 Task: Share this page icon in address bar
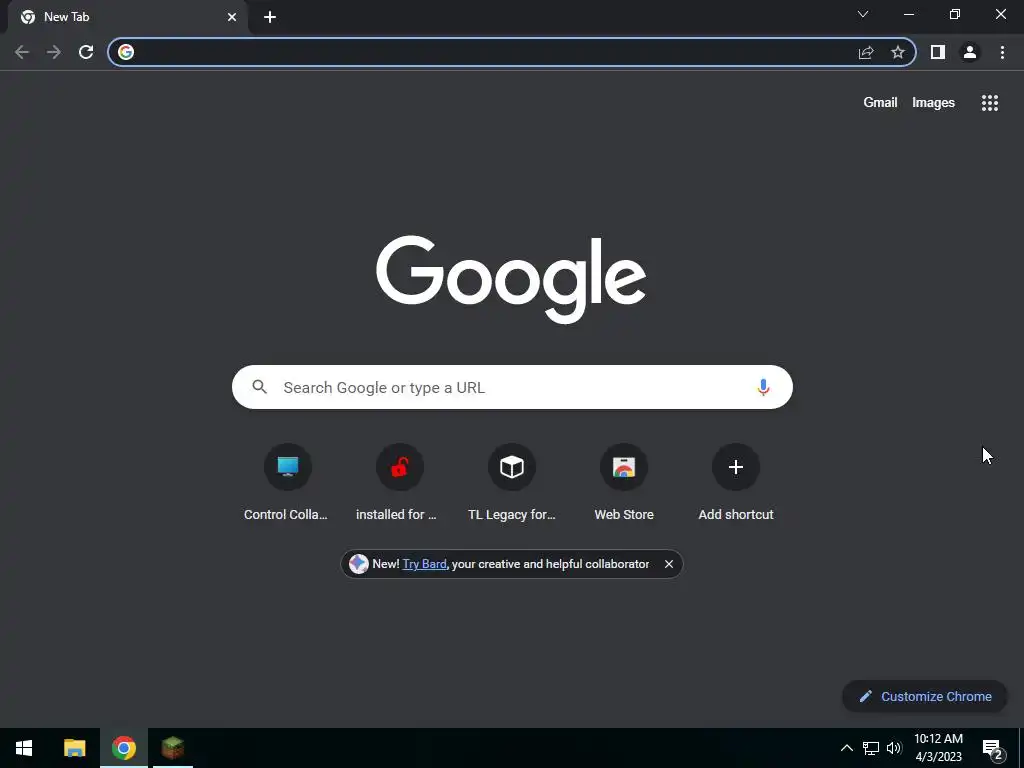(x=866, y=52)
